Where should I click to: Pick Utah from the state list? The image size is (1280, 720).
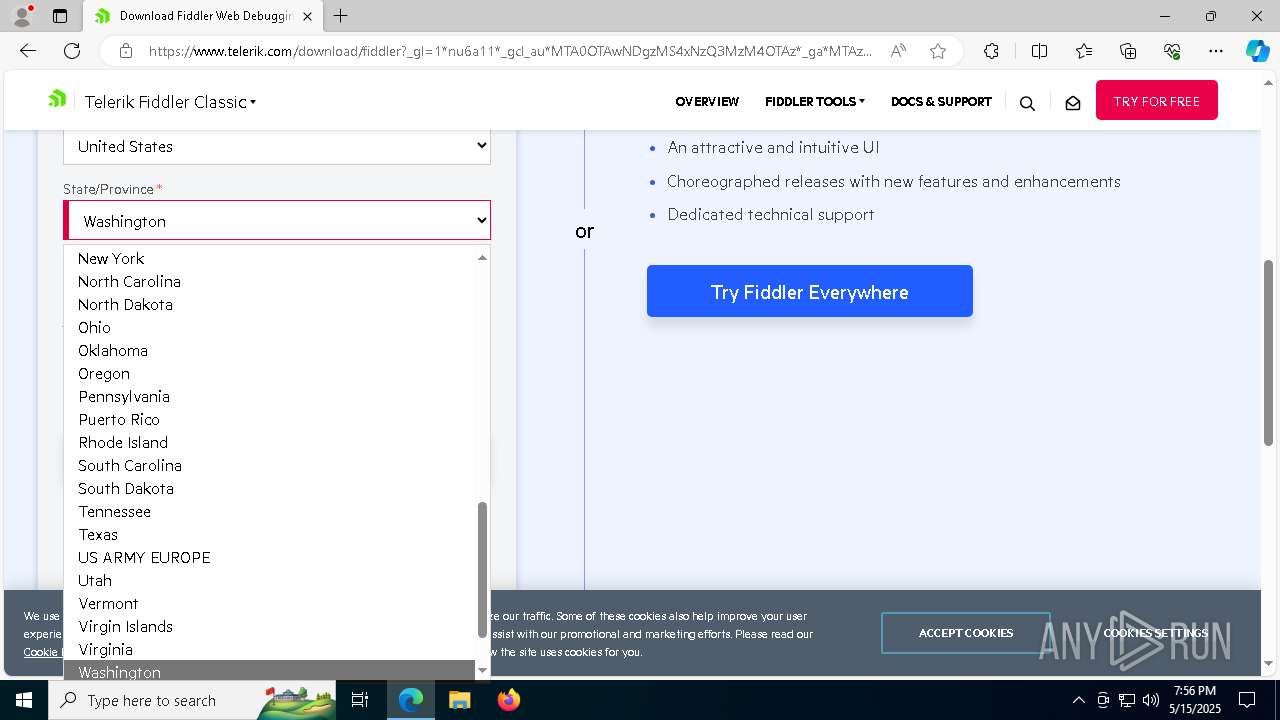pyautogui.click(x=270, y=580)
